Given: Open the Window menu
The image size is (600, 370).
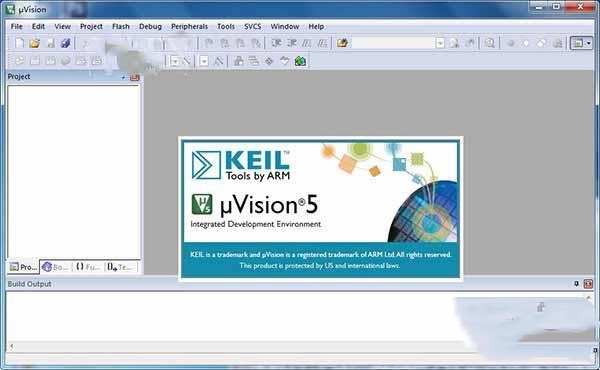Looking at the screenshot, I should [285, 26].
